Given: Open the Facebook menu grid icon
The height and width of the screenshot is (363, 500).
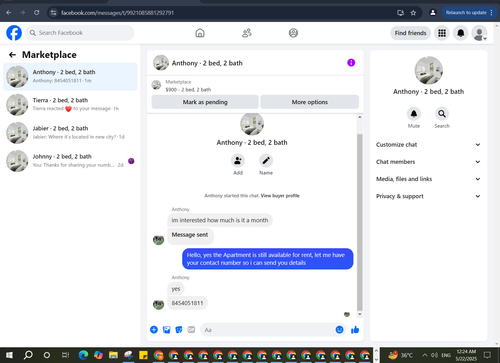Looking at the screenshot, I should 442,33.
